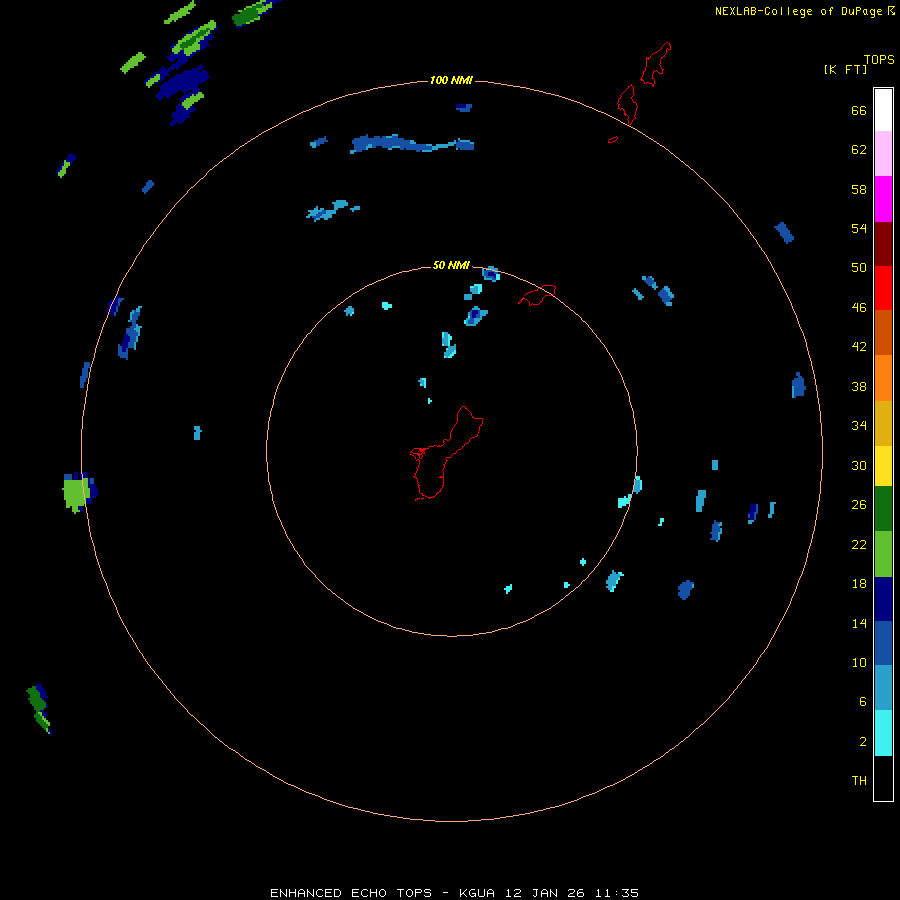
Task: Click the 30 legend value
Action: [x=859, y=465]
